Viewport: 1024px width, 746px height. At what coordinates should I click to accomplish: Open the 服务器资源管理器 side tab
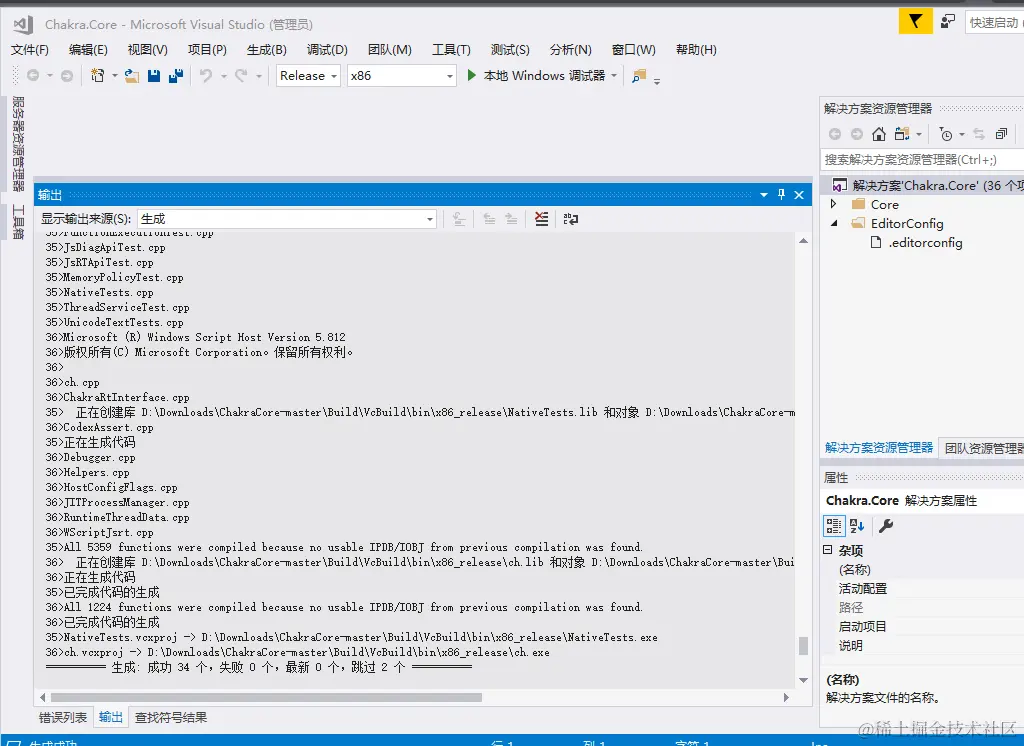[x=18, y=144]
